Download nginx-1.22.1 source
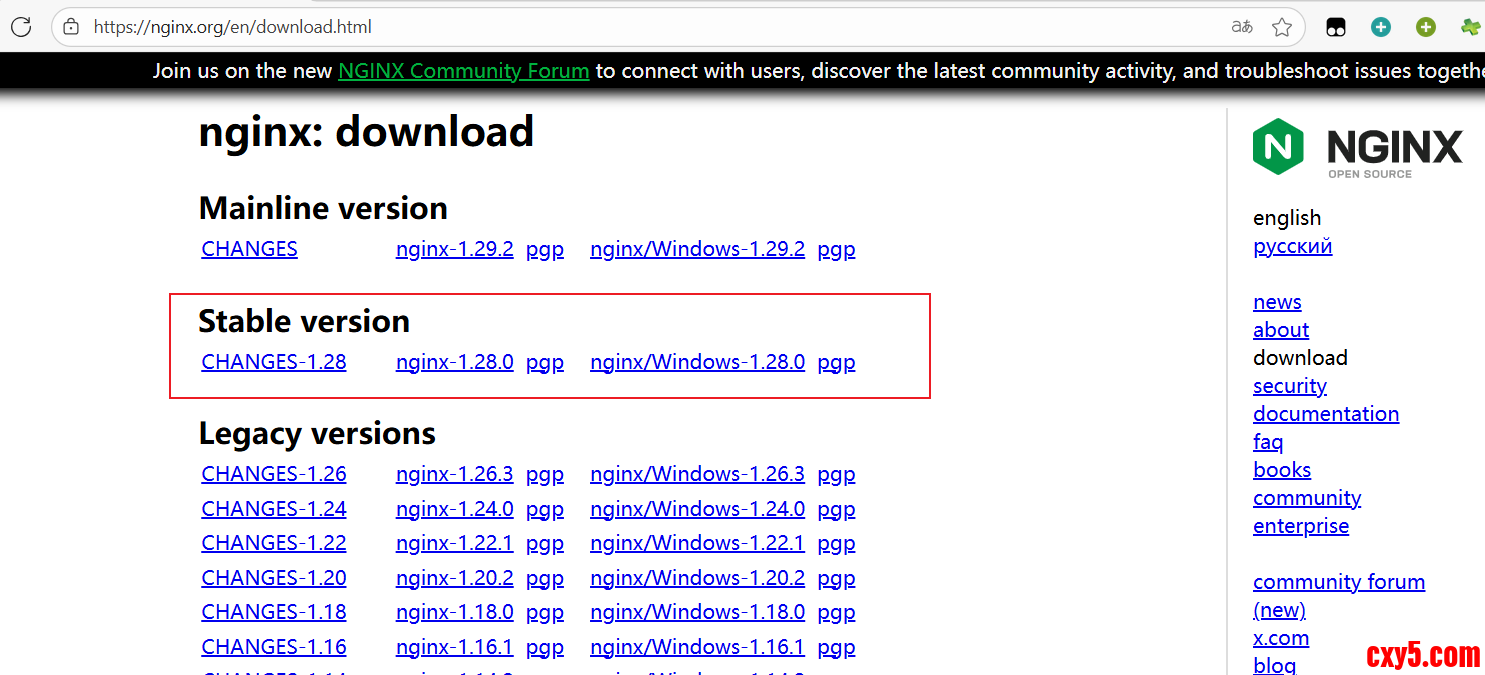Screen dimensions: 1485x675 (x=455, y=543)
